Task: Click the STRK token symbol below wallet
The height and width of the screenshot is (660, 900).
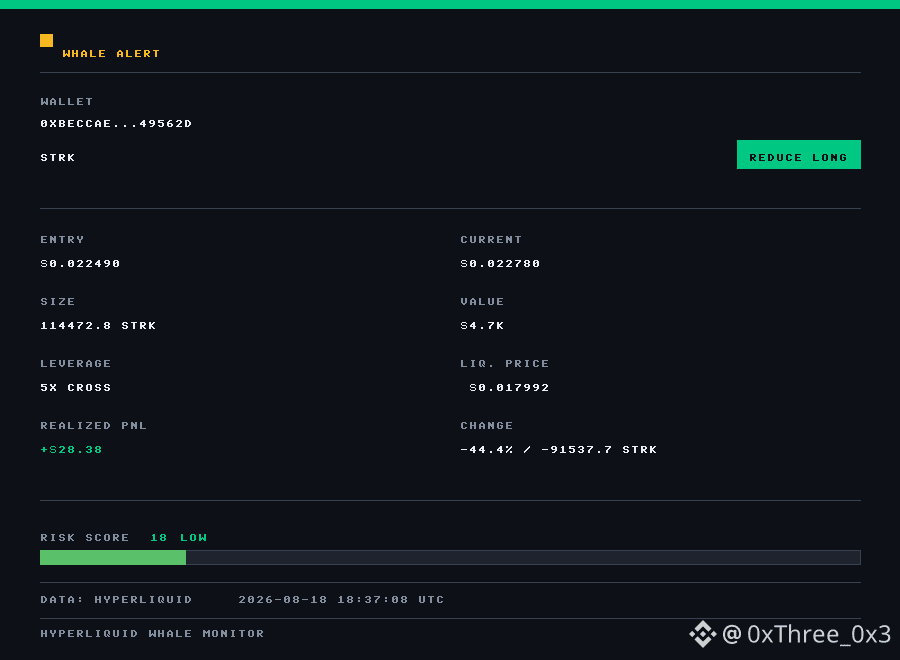Action: tap(57, 157)
